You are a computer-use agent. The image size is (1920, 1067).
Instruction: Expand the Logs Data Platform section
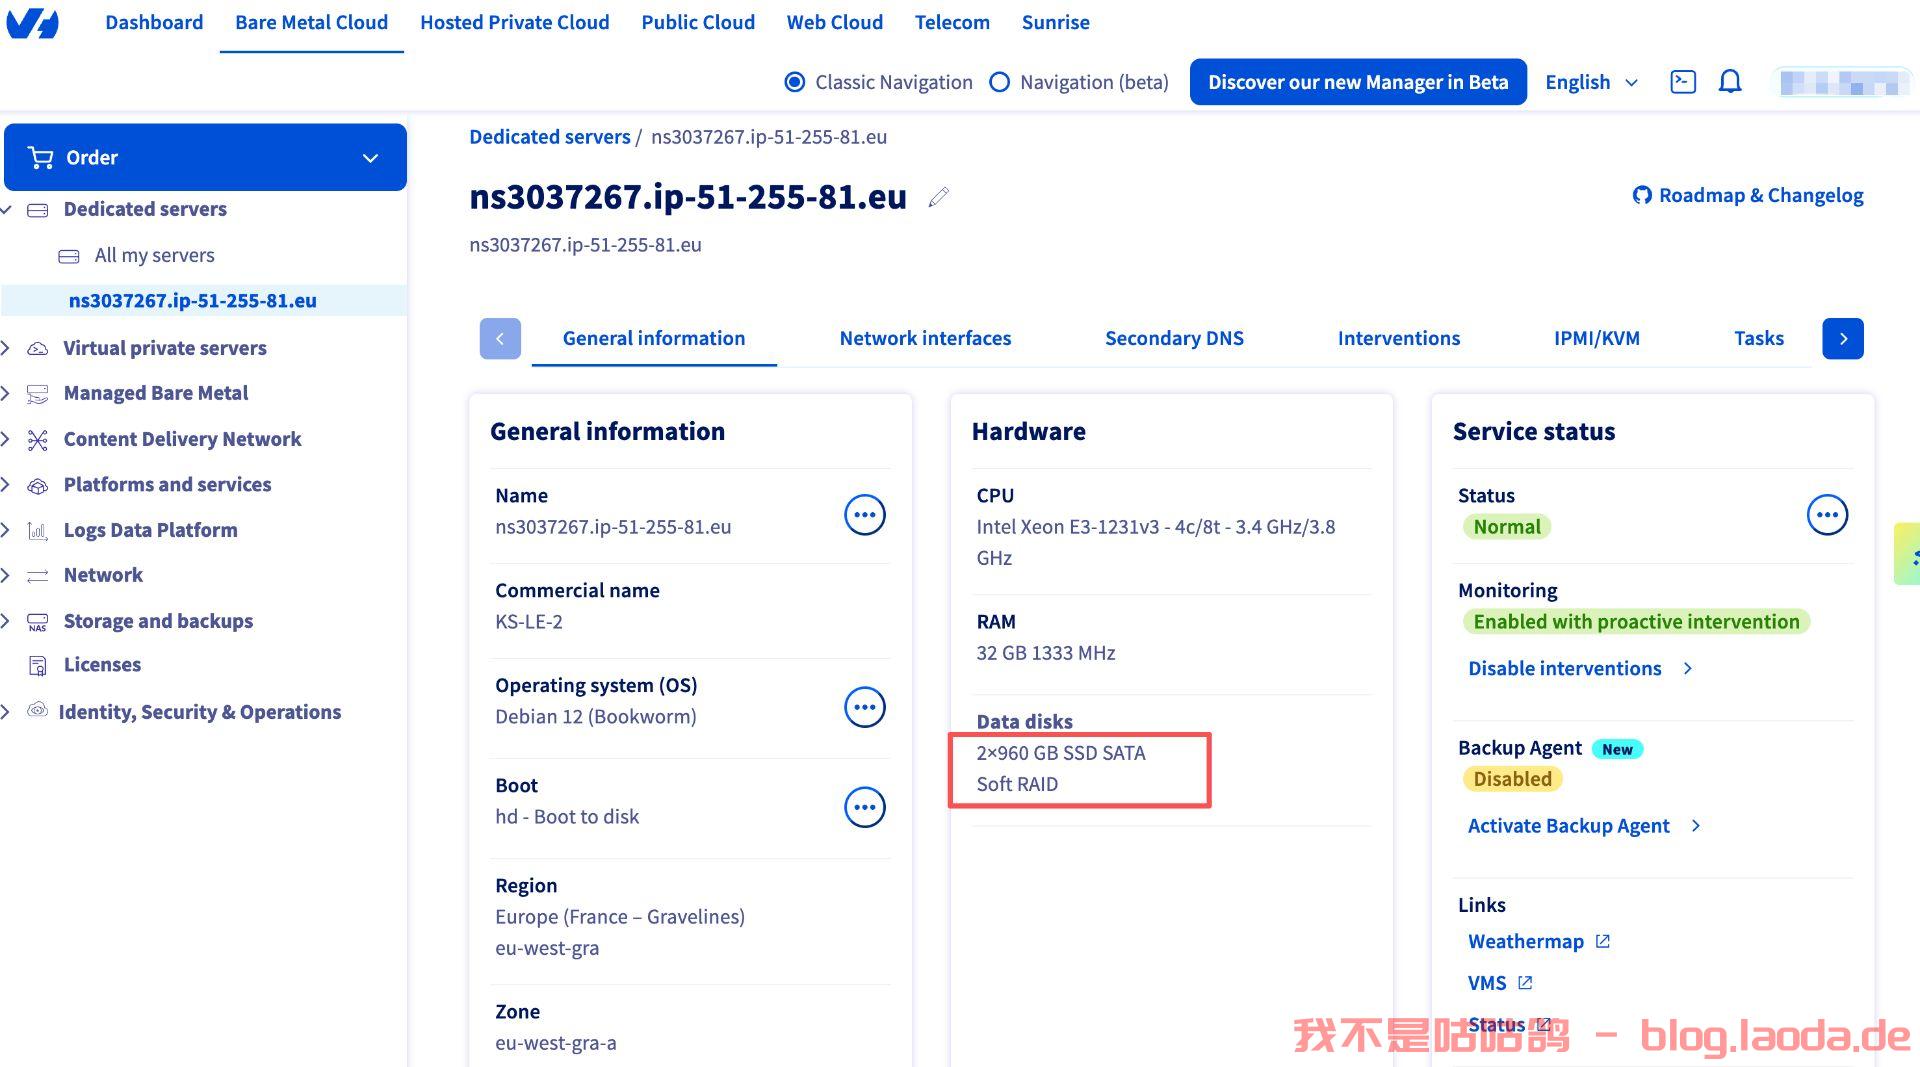(6, 531)
